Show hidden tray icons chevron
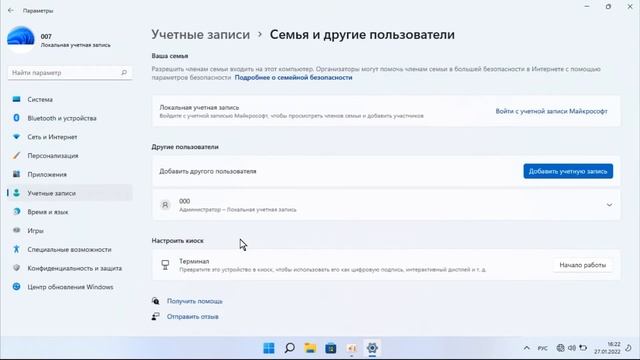The height and width of the screenshot is (360, 640). click(527, 348)
